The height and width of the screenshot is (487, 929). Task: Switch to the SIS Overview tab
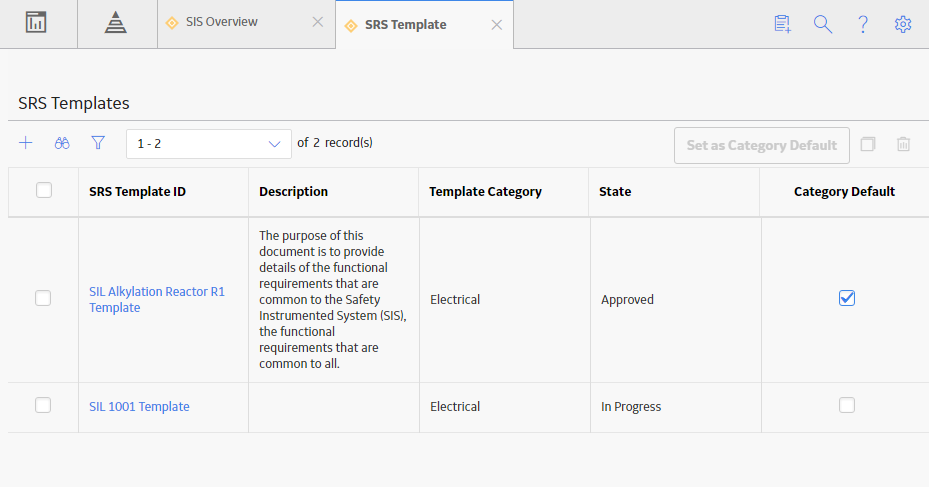pyautogui.click(x=222, y=22)
